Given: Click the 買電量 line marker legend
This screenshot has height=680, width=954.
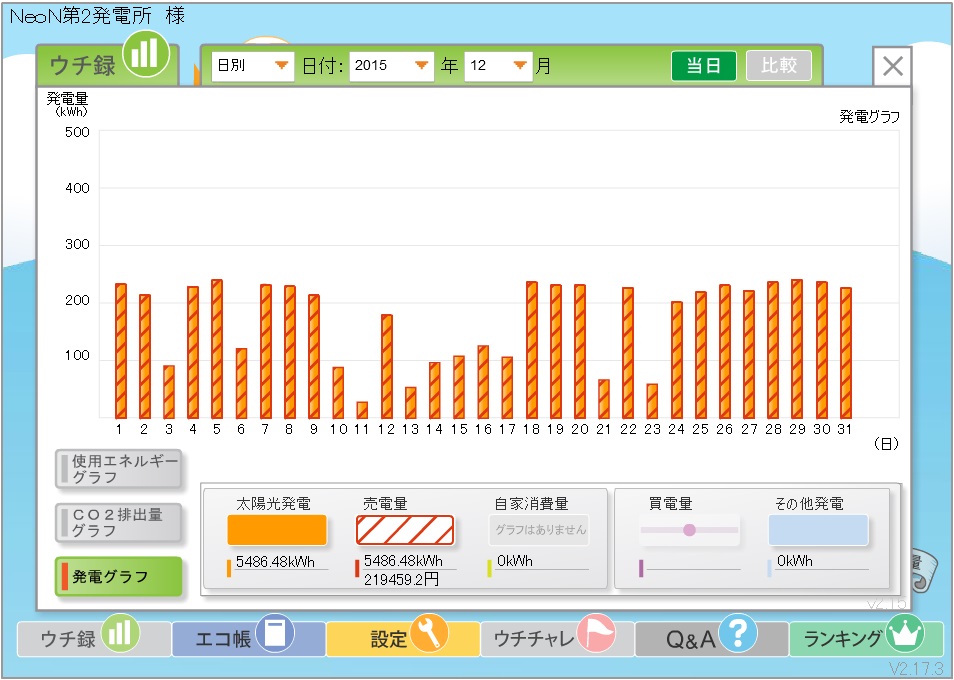Looking at the screenshot, I should [689, 530].
